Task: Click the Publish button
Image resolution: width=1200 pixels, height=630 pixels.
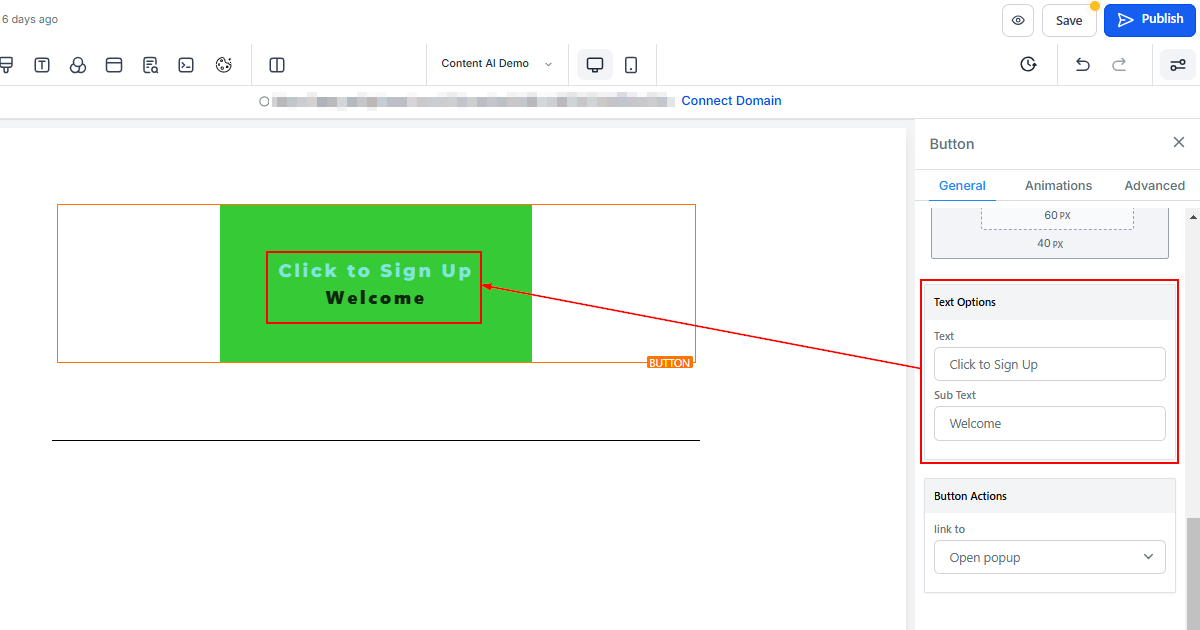Action: click(1149, 20)
